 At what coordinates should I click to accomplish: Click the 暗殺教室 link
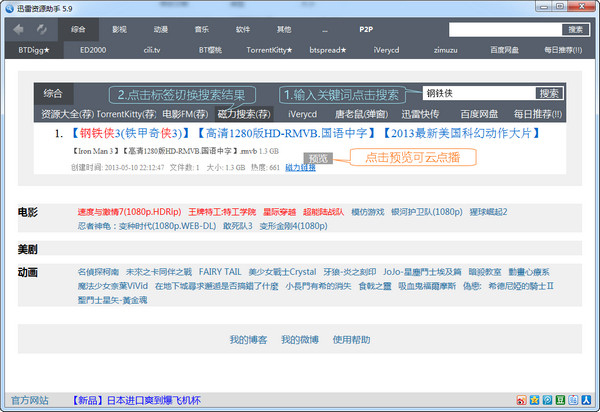[485, 272]
